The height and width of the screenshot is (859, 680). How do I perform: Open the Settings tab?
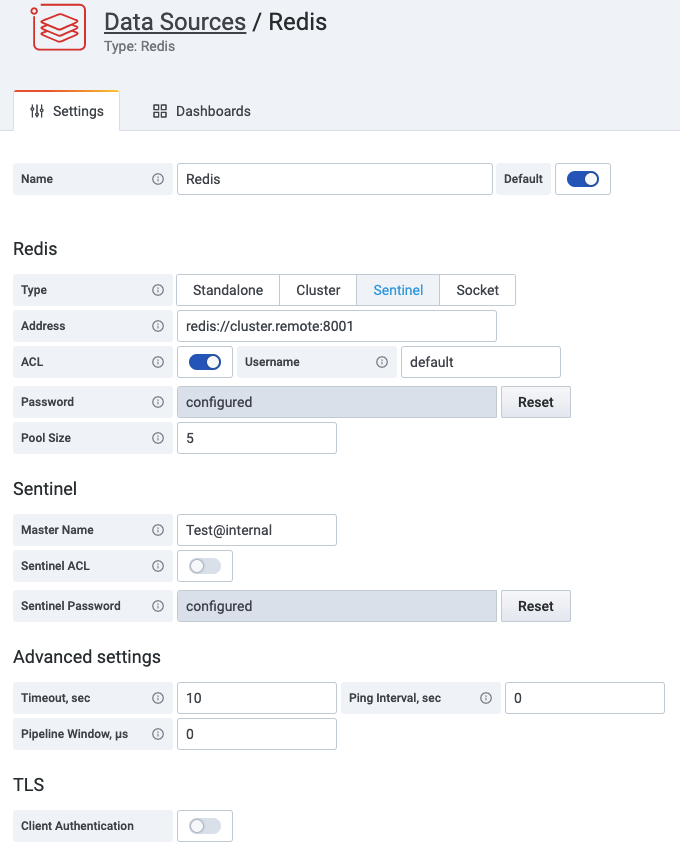point(67,111)
